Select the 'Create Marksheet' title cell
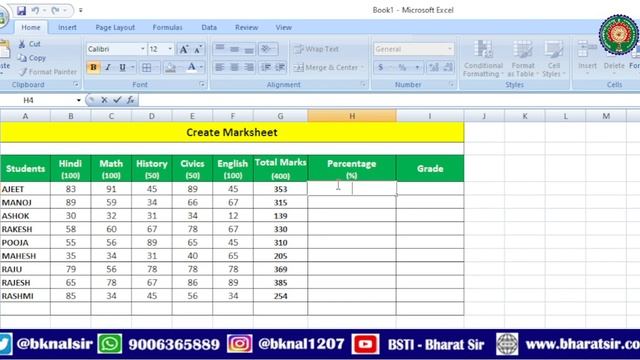This screenshot has width=640, height=360. (232, 132)
